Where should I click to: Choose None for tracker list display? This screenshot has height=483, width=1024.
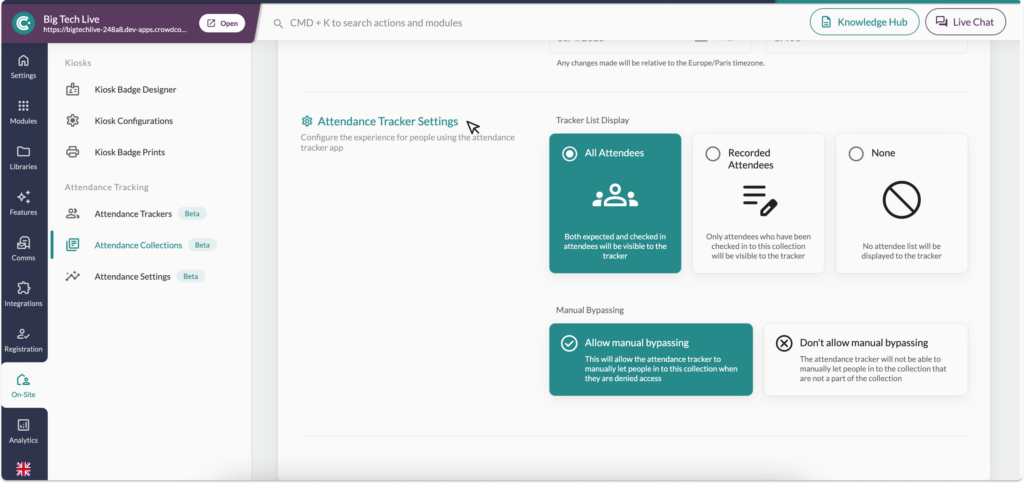click(x=856, y=153)
